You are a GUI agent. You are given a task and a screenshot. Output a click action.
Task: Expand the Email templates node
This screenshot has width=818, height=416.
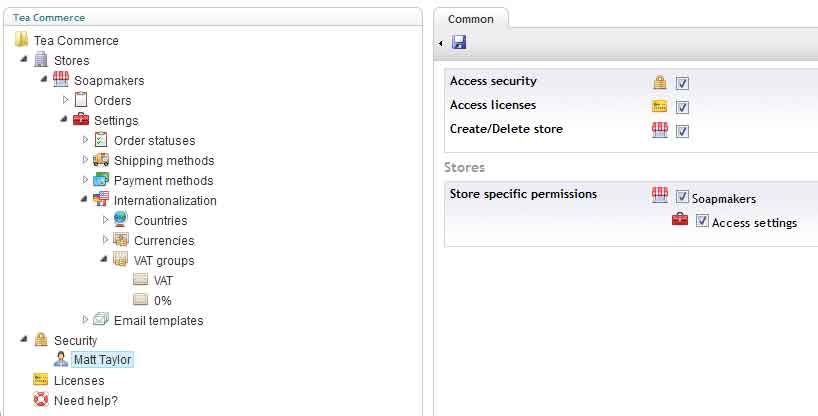click(x=85, y=319)
